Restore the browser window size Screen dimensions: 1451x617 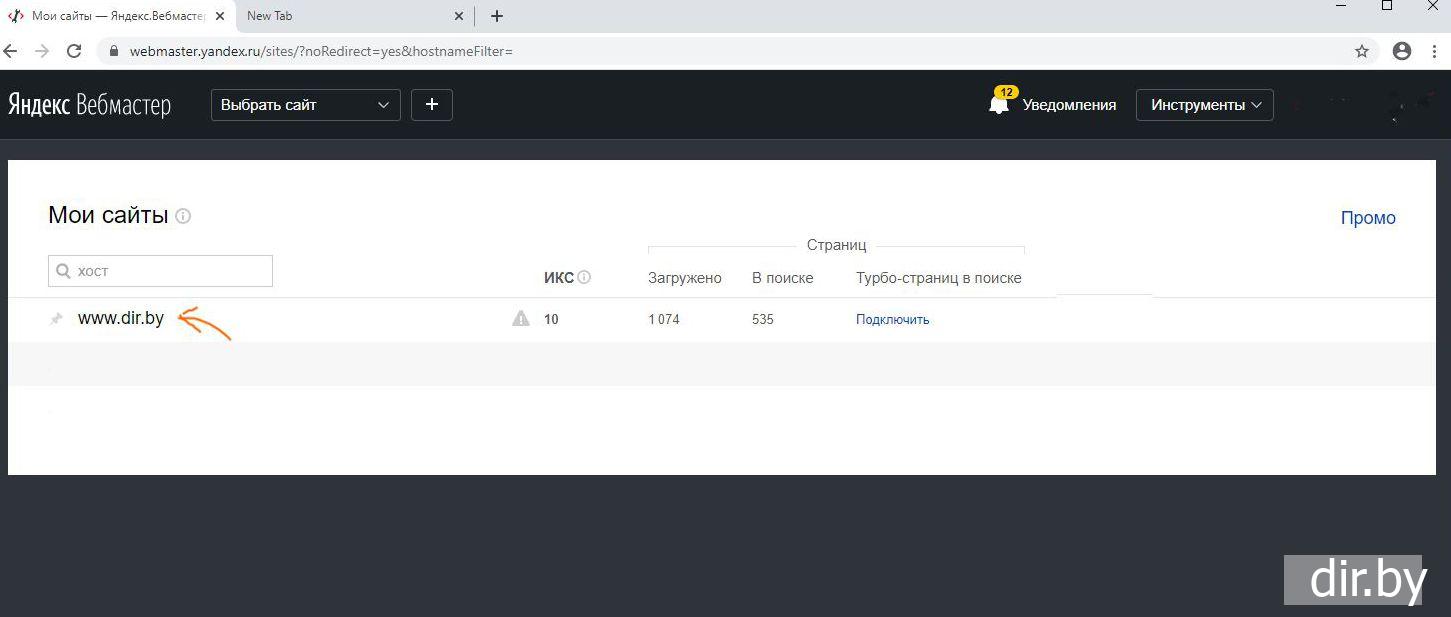1387,6
